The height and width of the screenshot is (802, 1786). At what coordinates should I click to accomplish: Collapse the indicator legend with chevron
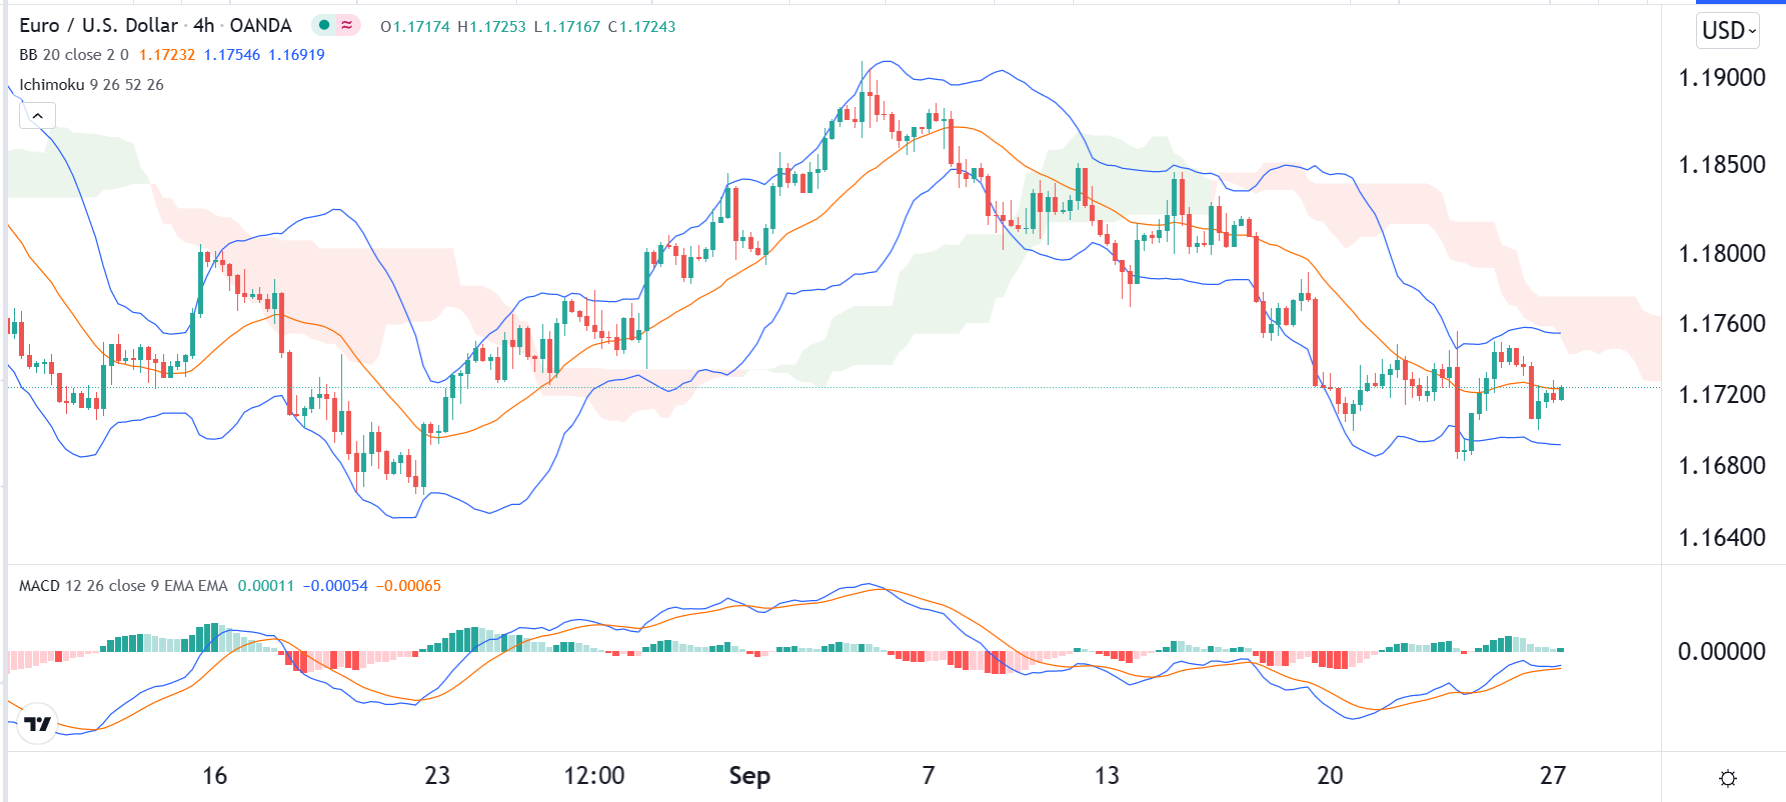coord(37,116)
